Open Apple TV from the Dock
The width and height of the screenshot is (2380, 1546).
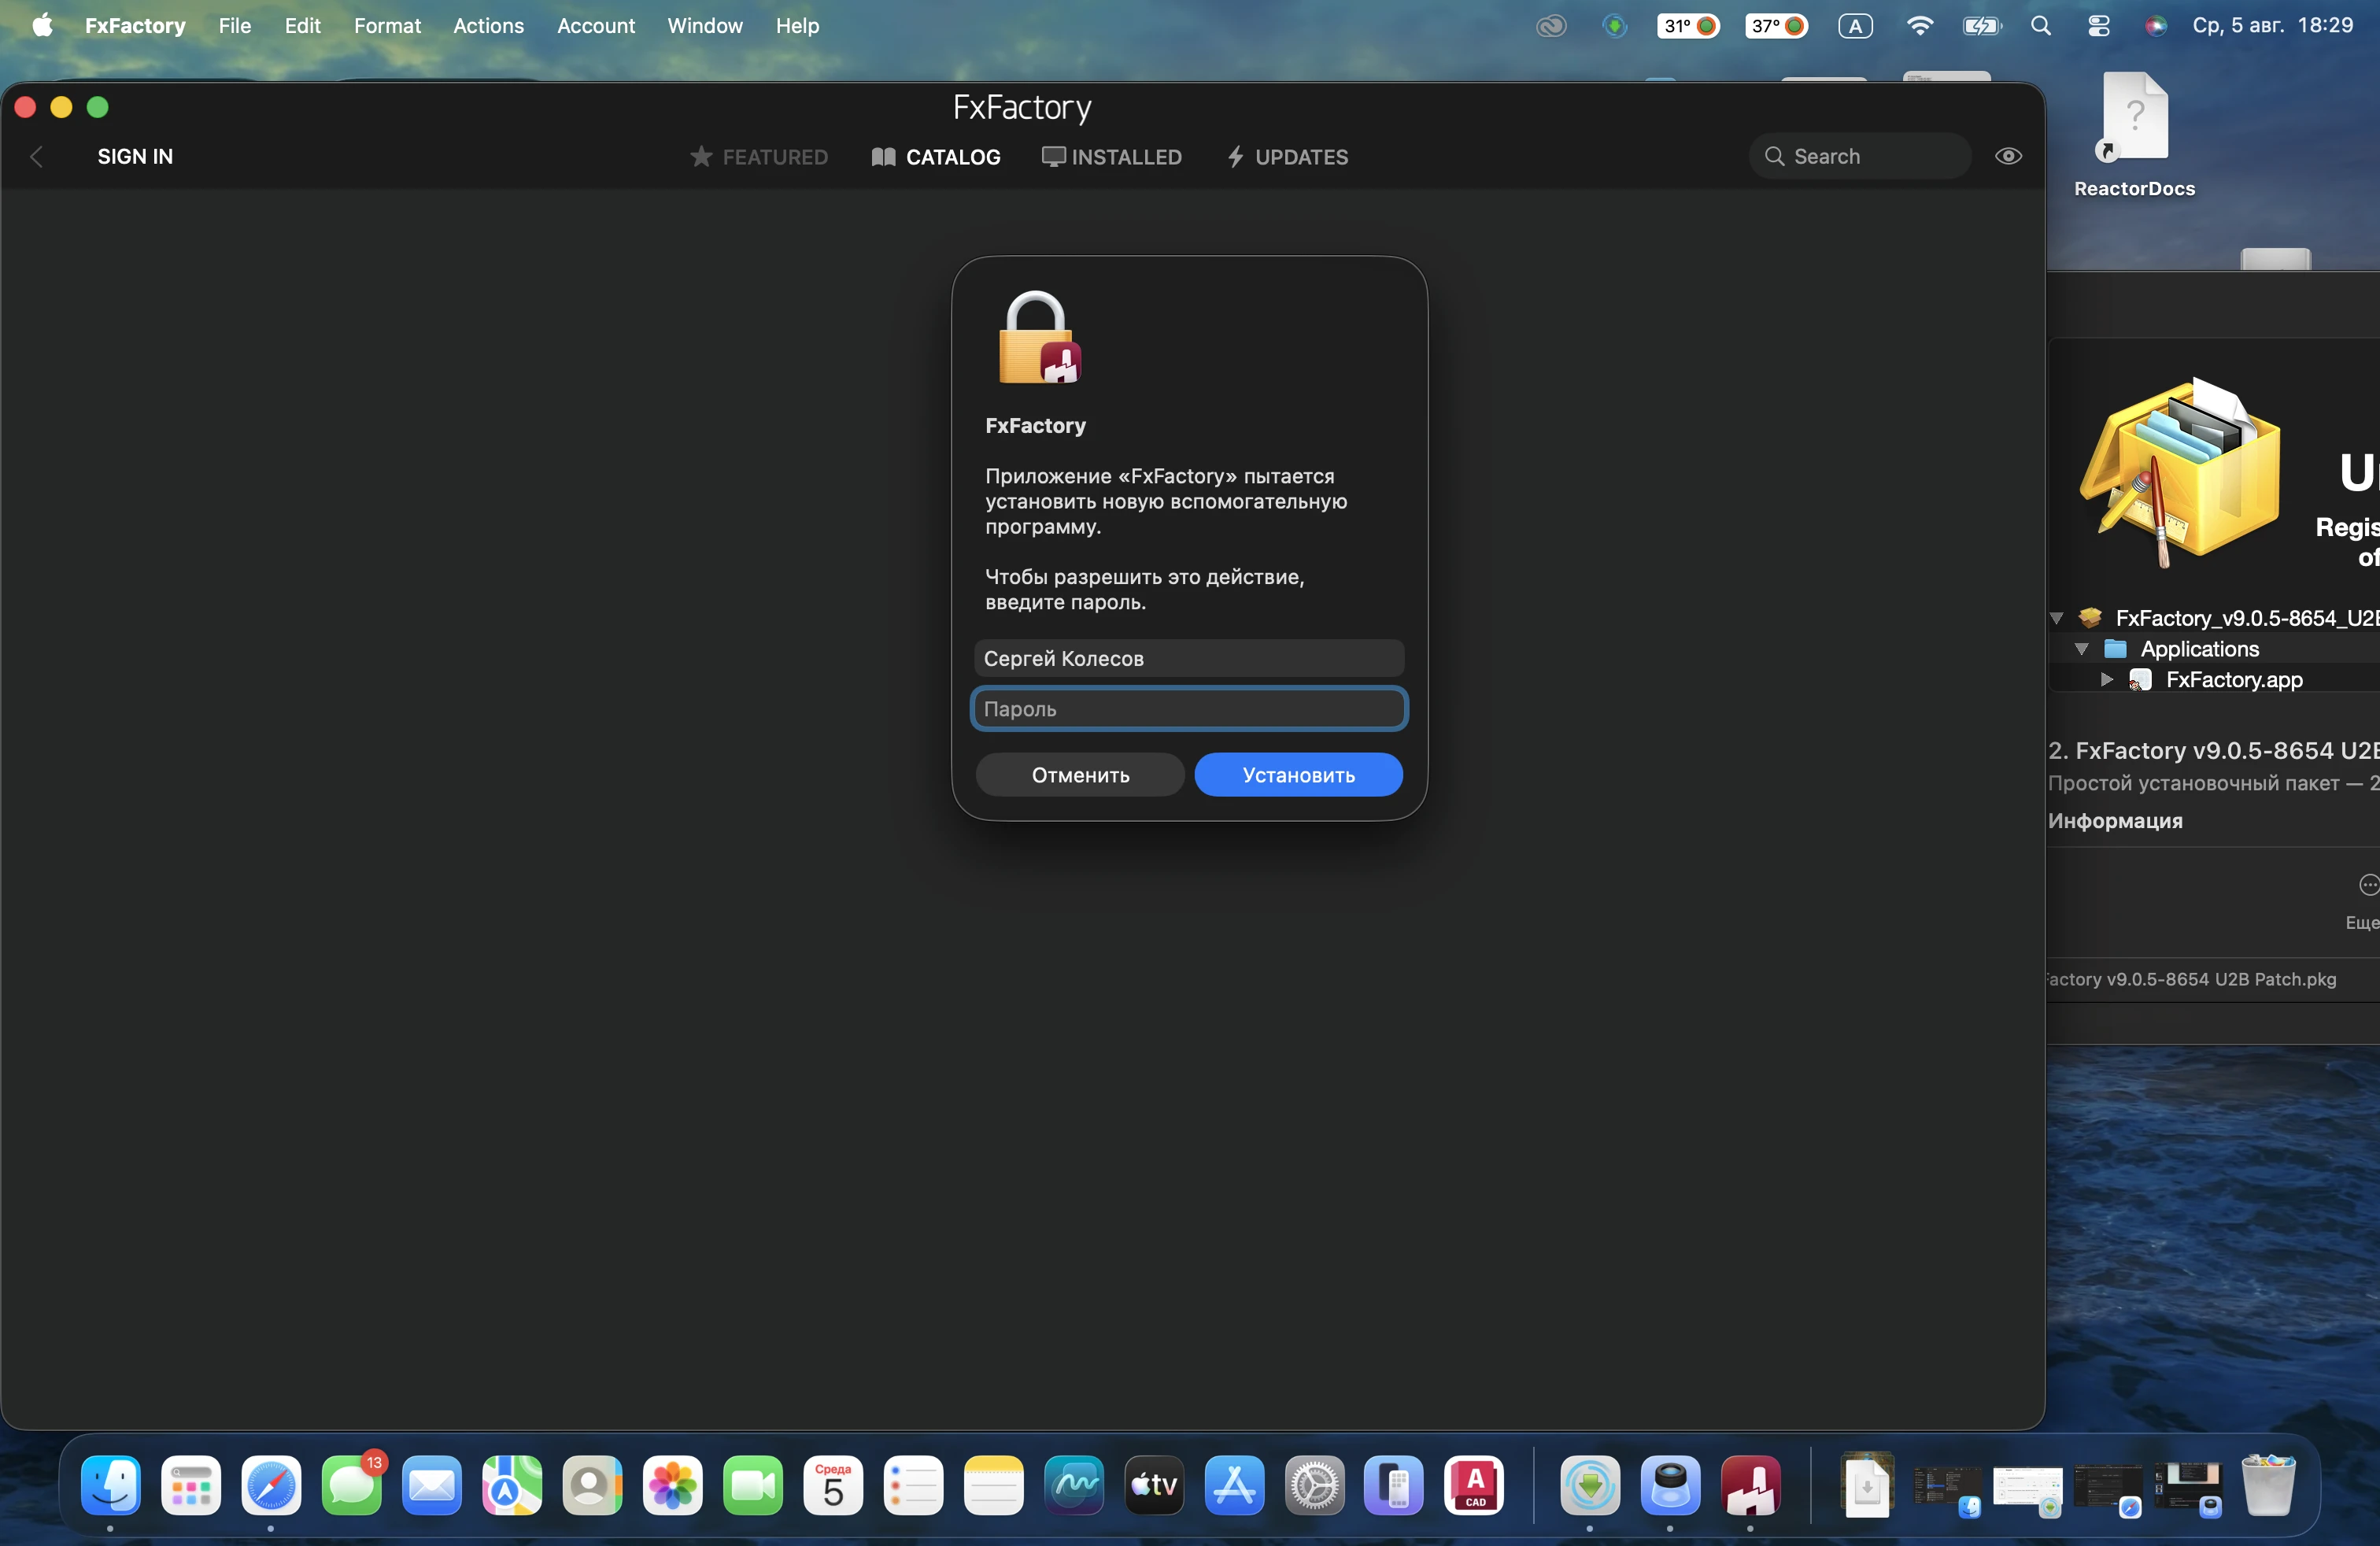pos(1154,1485)
